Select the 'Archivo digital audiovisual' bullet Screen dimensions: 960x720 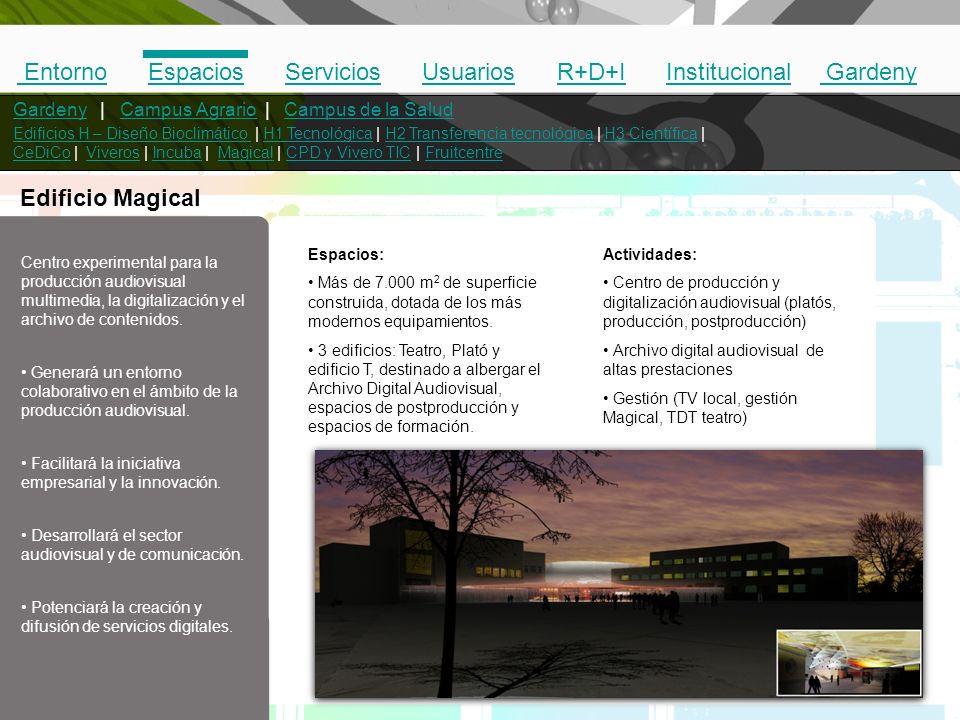pyautogui.click(x=713, y=360)
